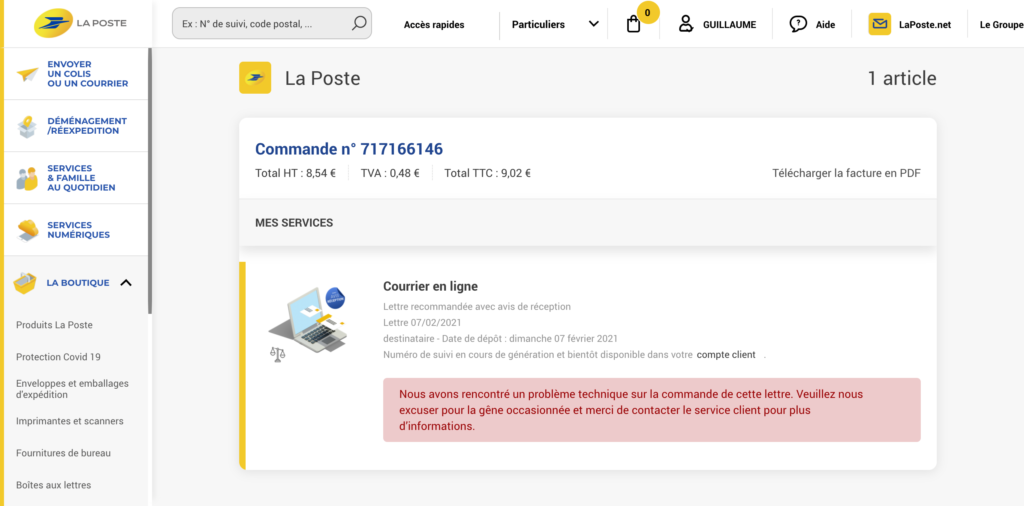Click the Services Numériques cloud icon

click(27, 230)
